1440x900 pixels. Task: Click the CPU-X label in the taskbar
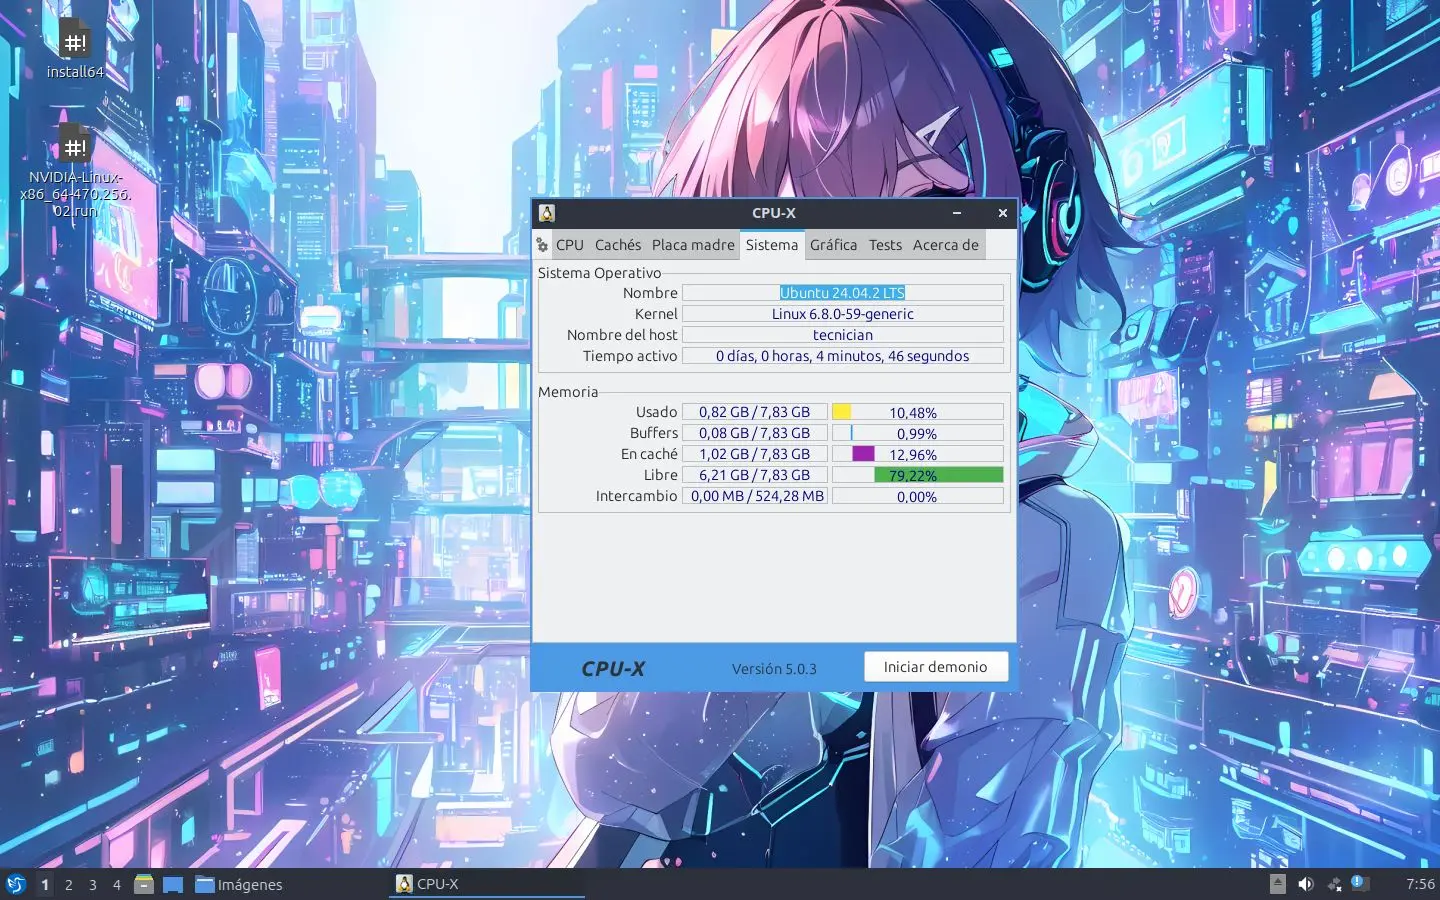(x=438, y=884)
